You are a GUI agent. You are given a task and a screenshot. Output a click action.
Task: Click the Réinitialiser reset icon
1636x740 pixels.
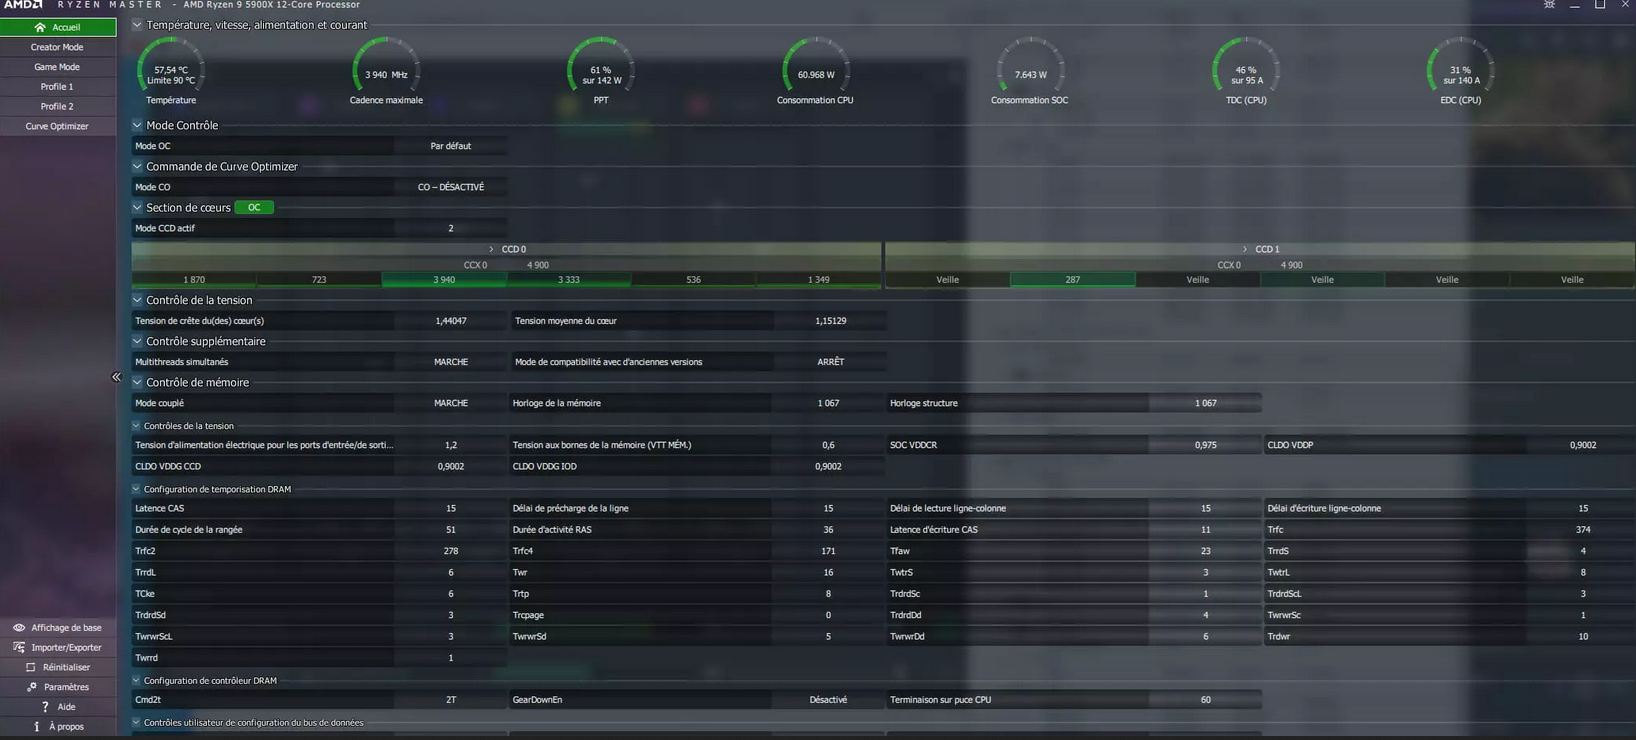pos(30,667)
